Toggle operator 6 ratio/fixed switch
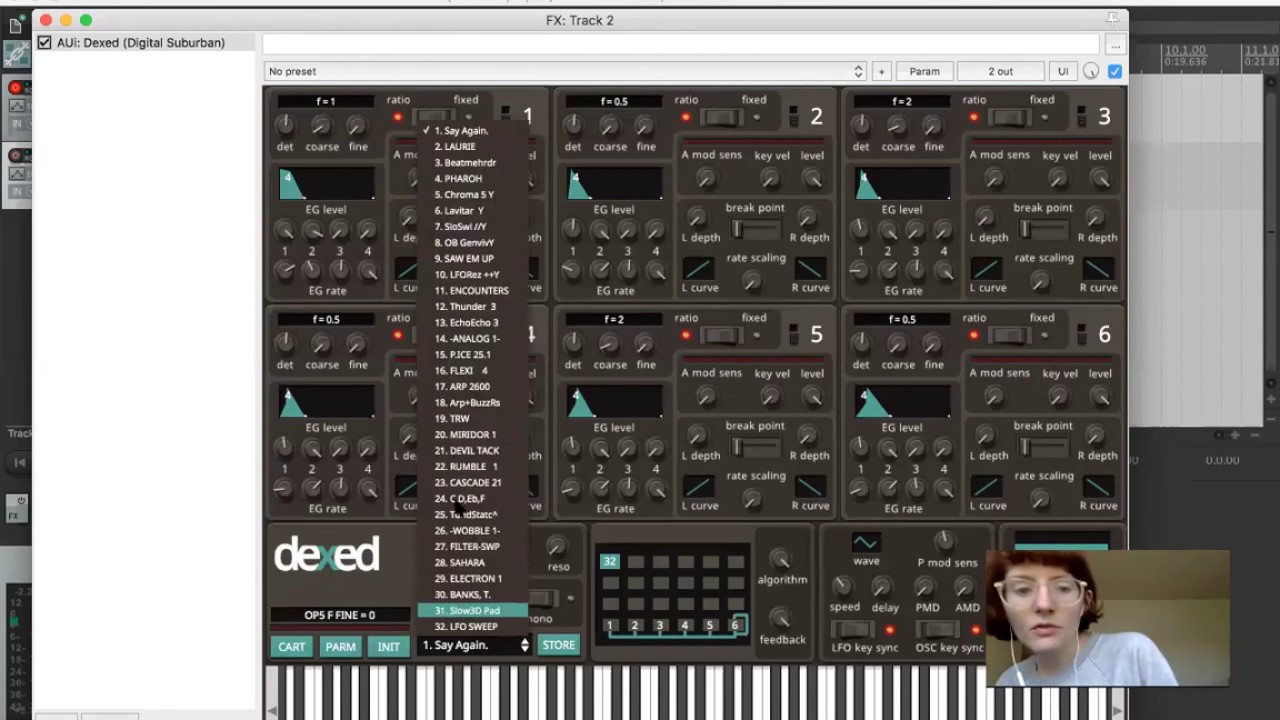1280x720 pixels. (1008, 336)
